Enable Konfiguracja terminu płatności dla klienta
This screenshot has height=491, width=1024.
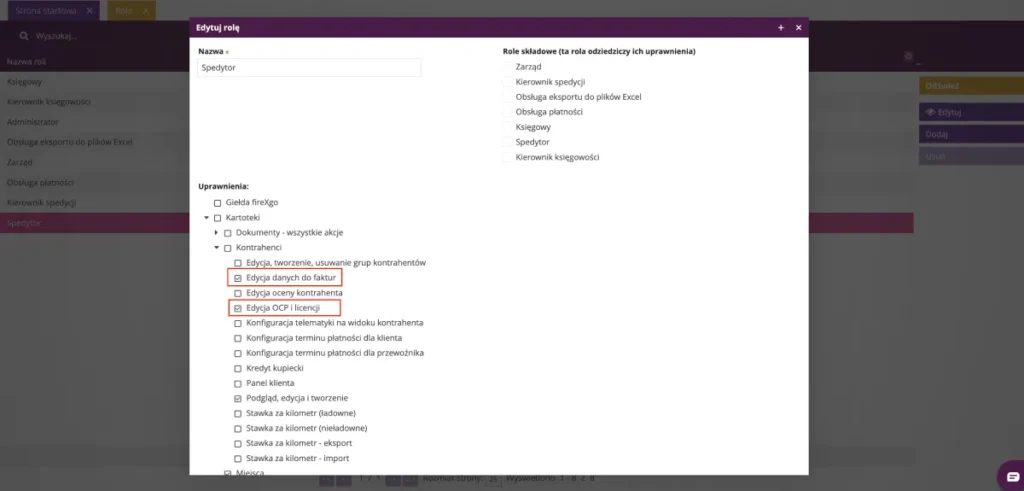click(238, 338)
